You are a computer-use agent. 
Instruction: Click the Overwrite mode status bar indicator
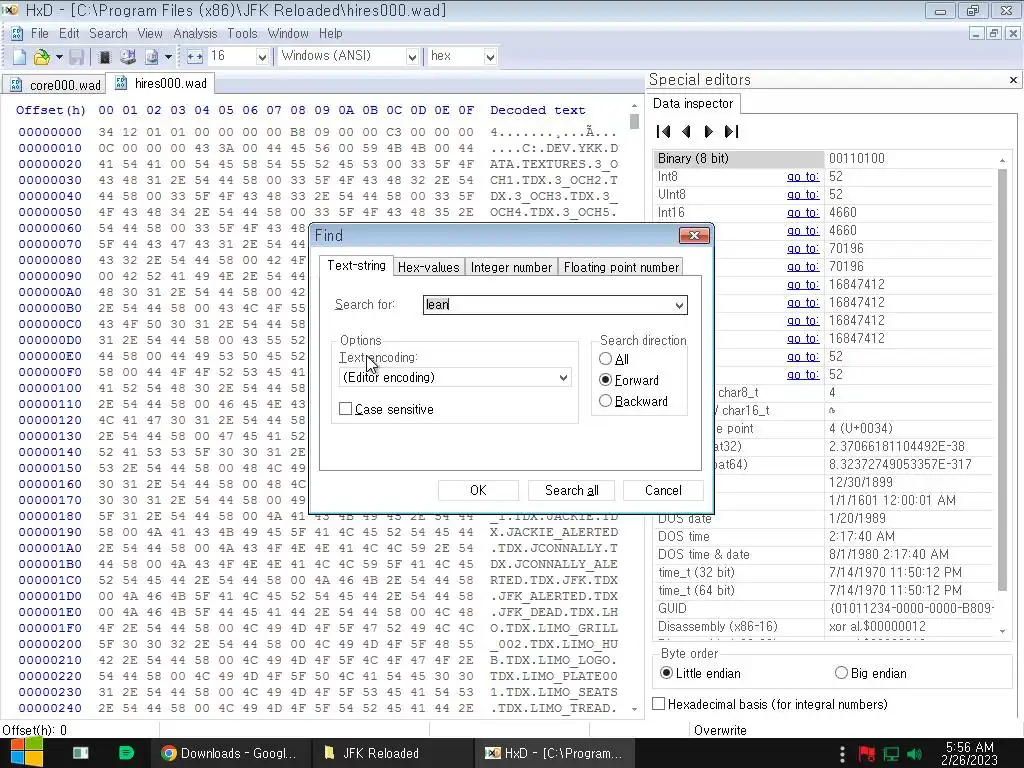tap(720, 730)
